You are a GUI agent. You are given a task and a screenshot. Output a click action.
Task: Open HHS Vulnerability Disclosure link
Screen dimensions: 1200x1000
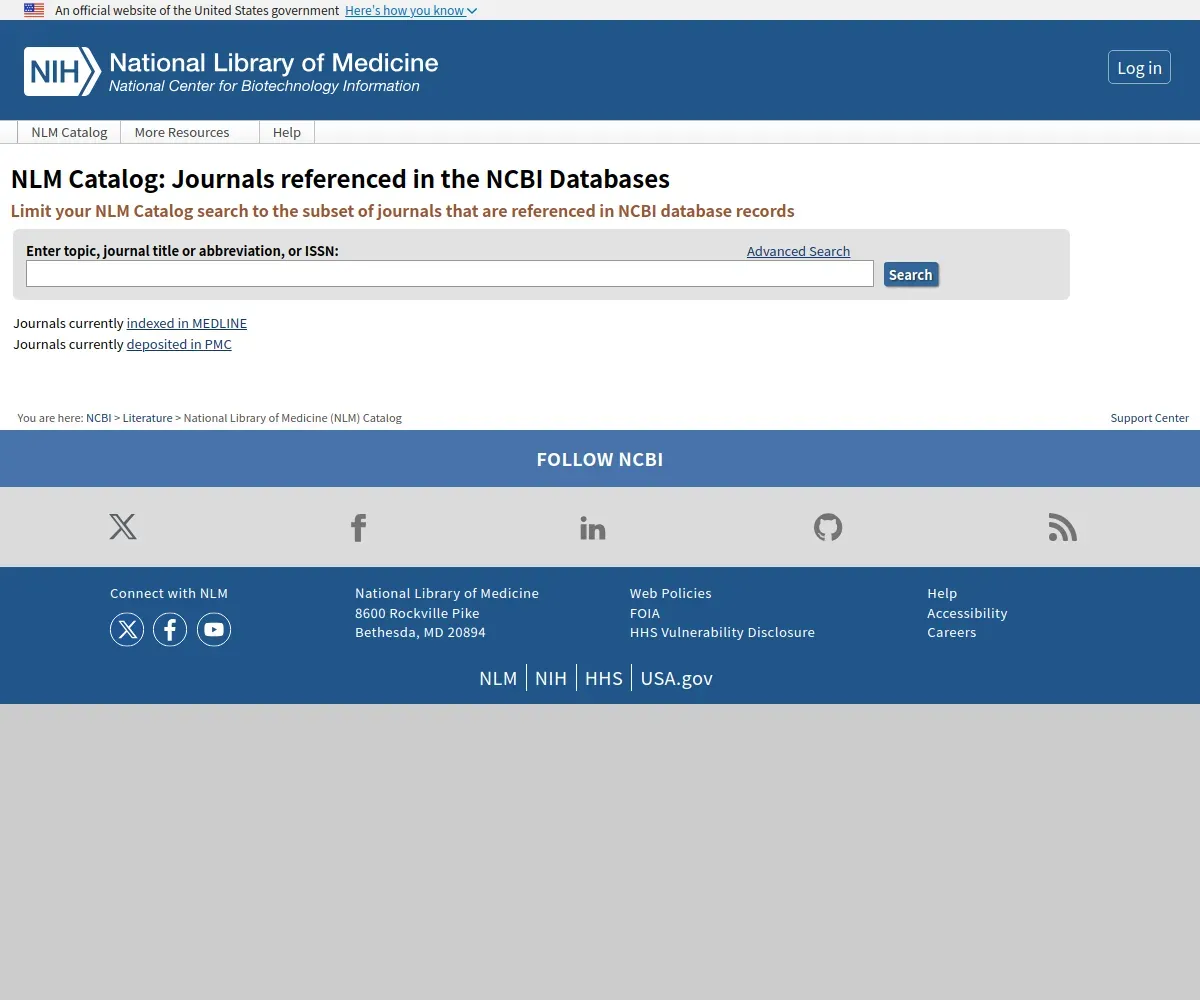[x=722, y=632]
